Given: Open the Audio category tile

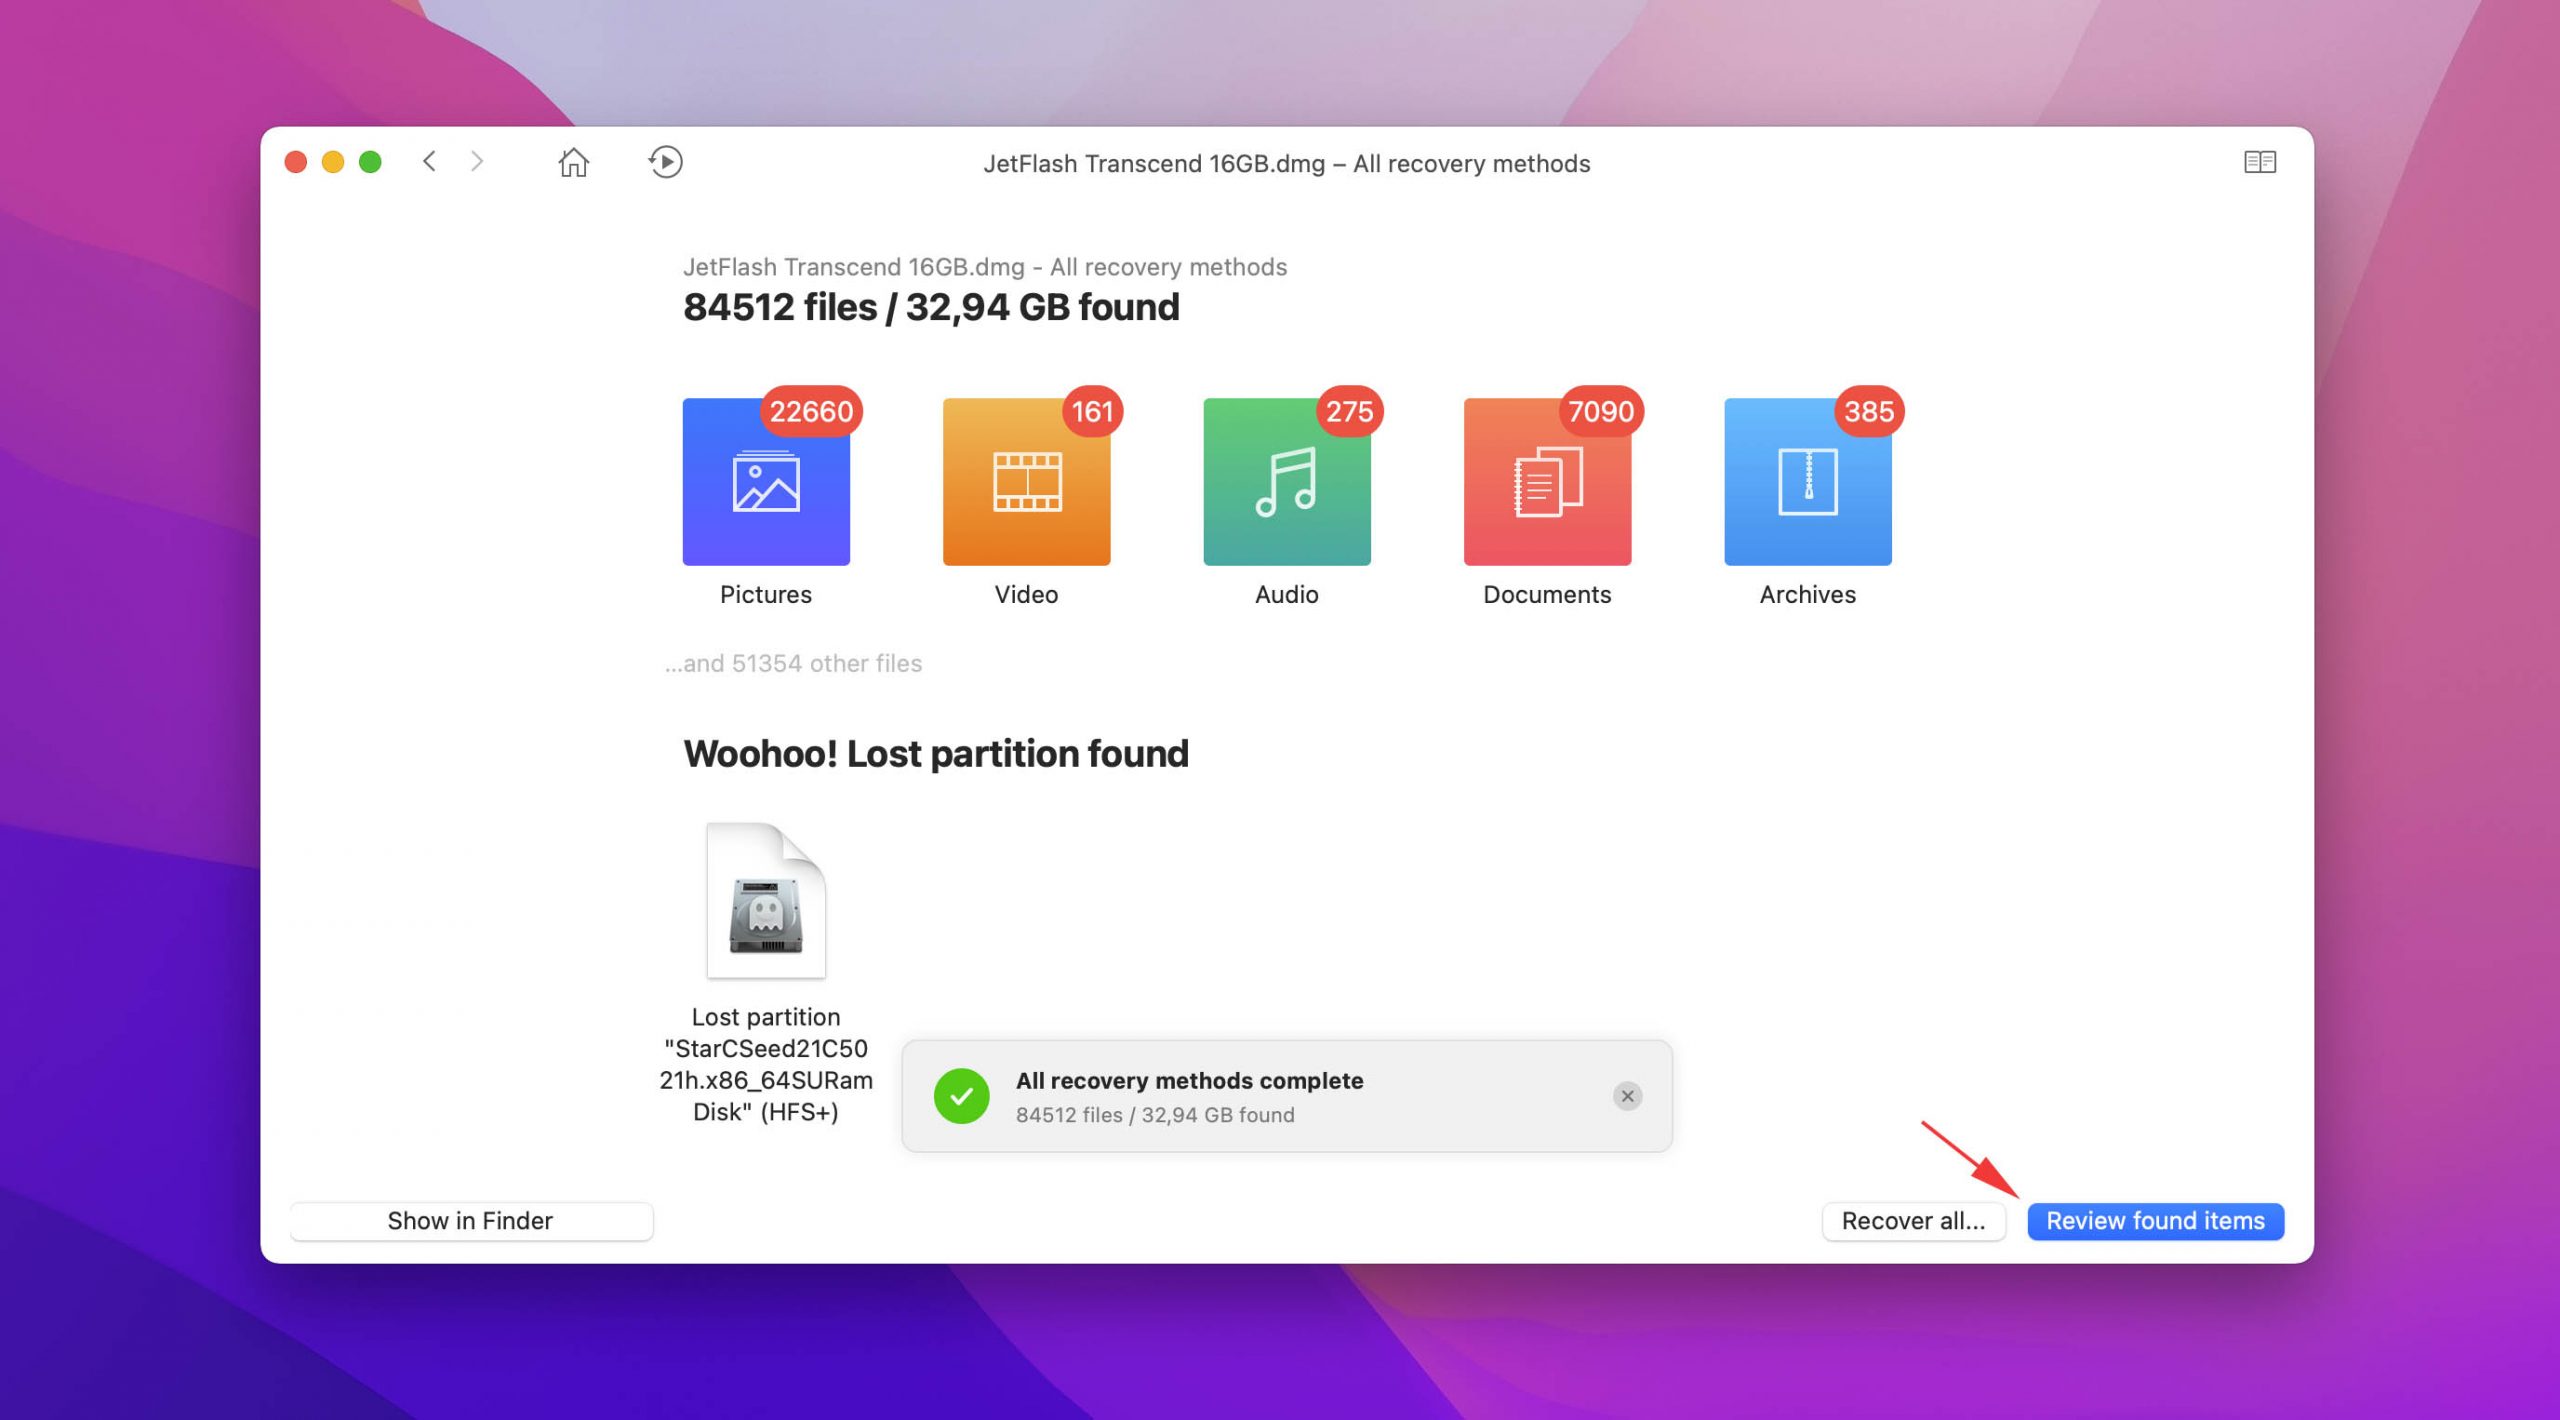Looking at the screenshot, I should 1287,482.
